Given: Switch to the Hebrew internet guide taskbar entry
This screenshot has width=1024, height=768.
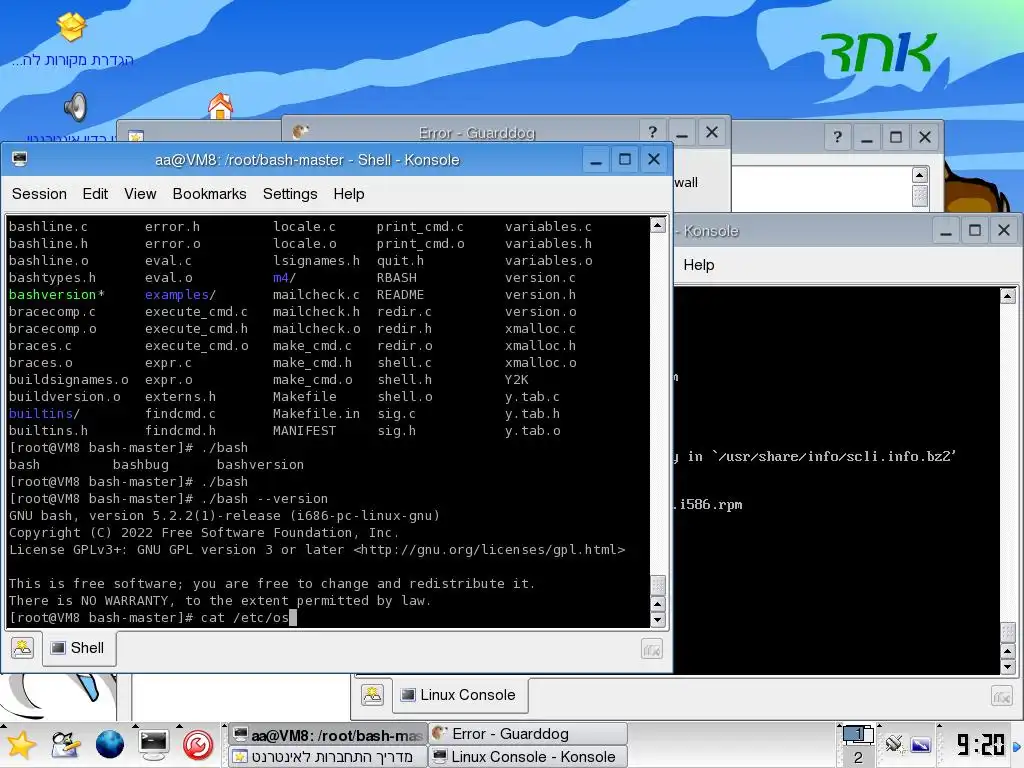Looking at the screenshot, I should [x=328, y=757].
